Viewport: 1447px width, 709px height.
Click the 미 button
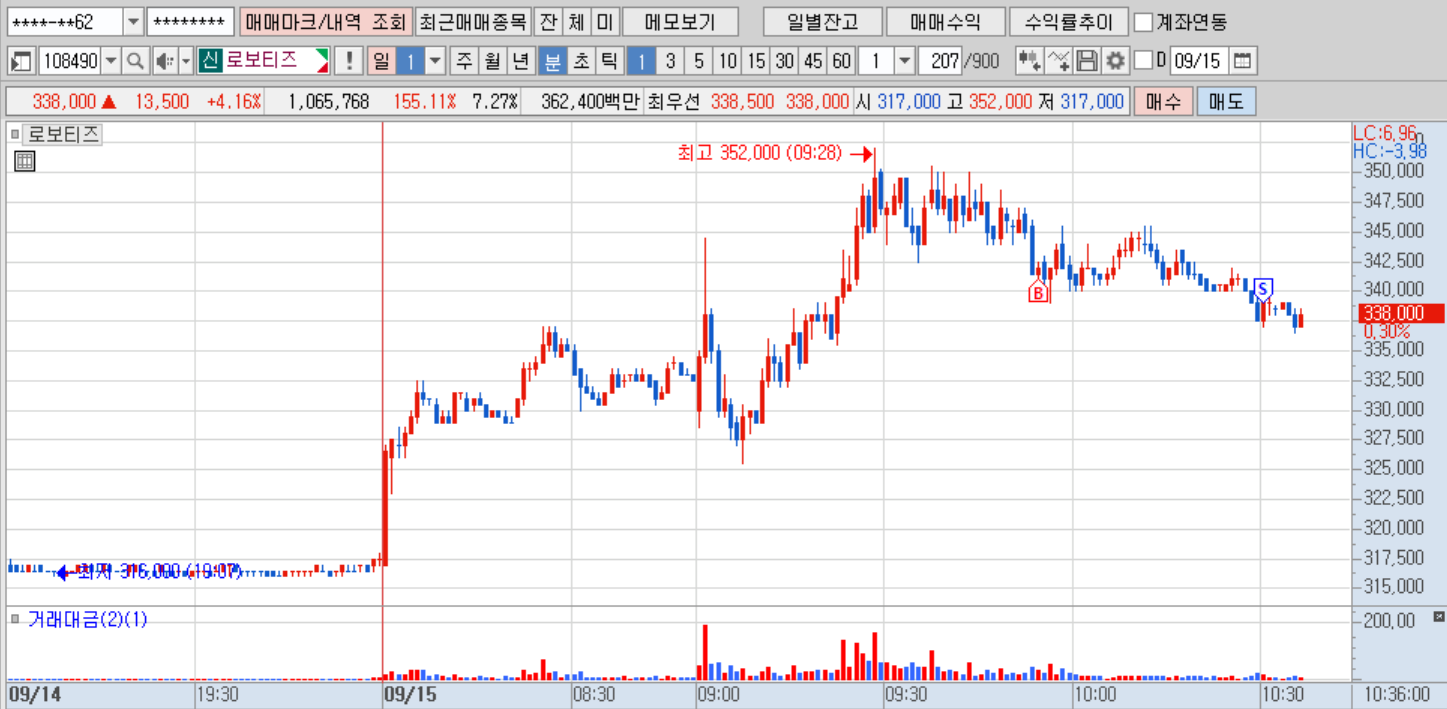click(x=605, y=21)
